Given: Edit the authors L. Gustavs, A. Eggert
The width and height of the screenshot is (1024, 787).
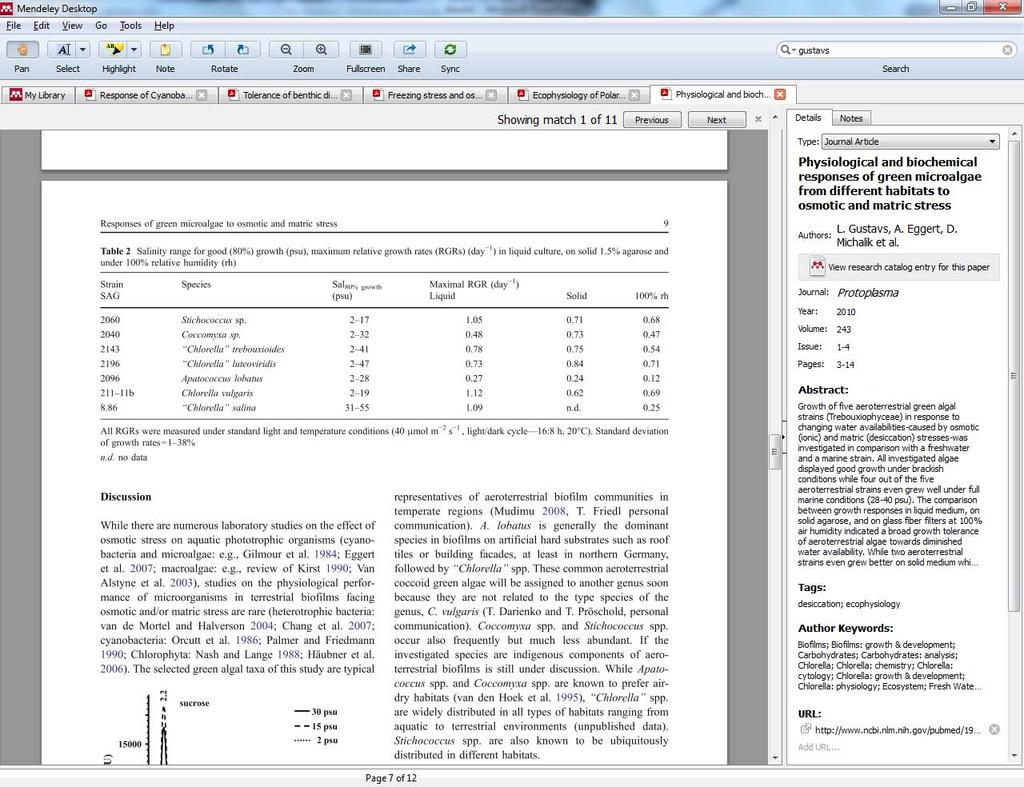Looking at the screenshot, I should (897, 235).
